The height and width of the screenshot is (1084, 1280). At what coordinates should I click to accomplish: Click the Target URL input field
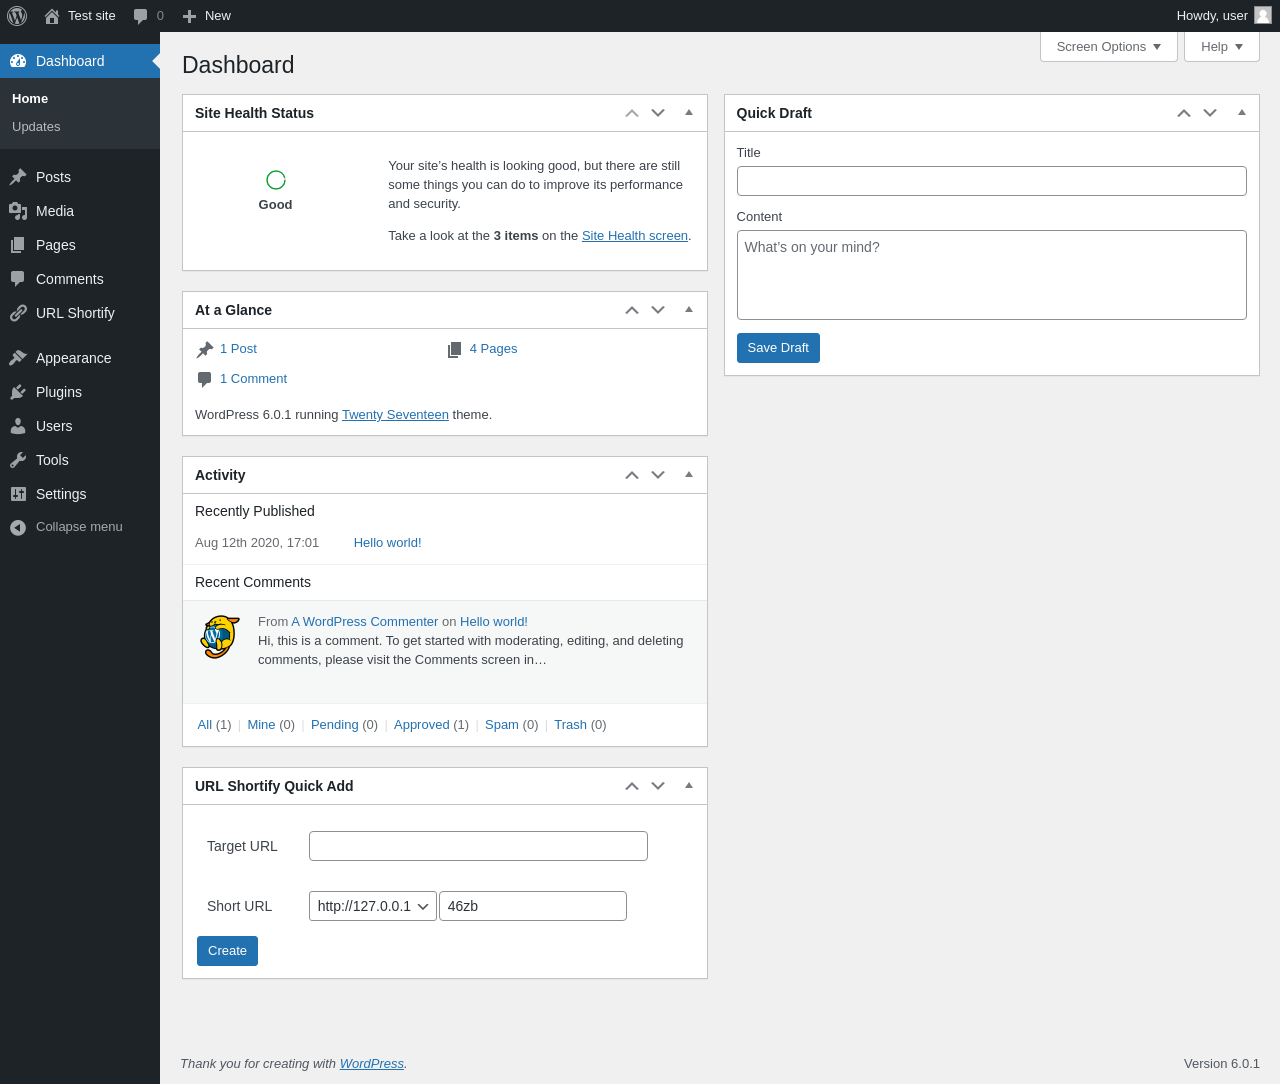pyautogui.click(x=478, y=846)
